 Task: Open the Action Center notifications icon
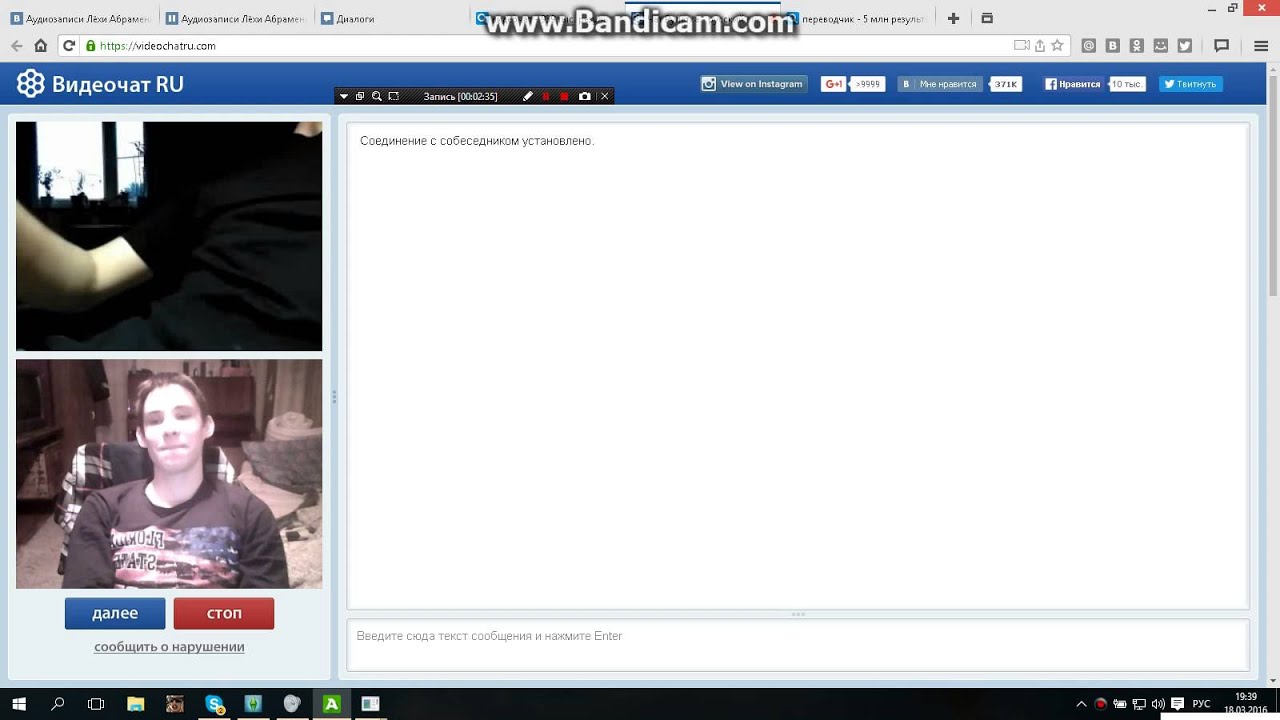click(1178, 704)
